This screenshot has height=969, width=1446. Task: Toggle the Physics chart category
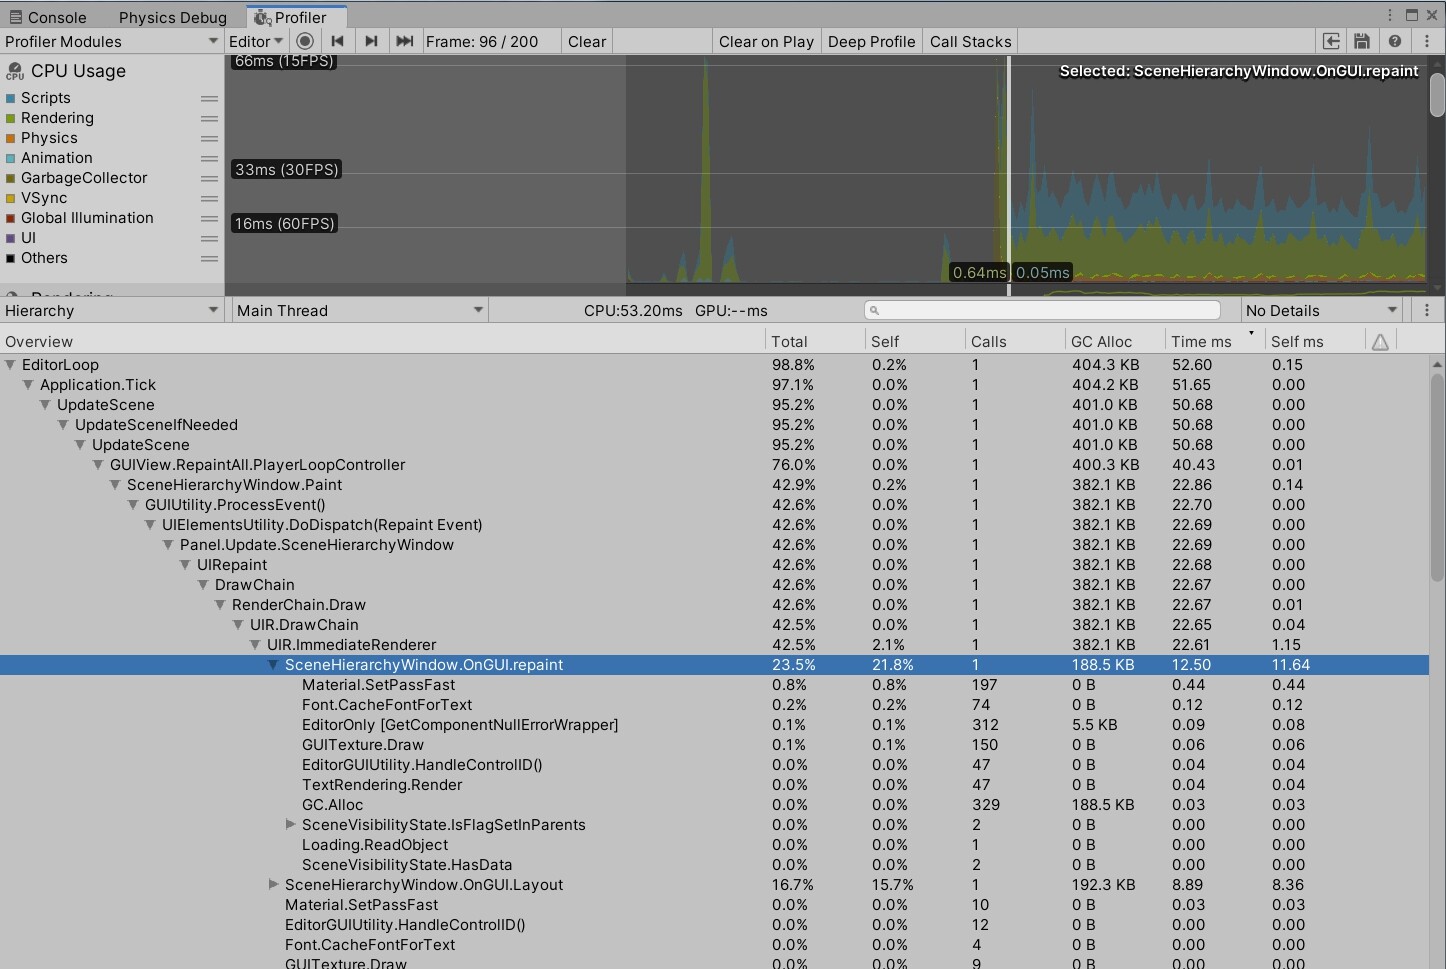(x=10, y=138)
